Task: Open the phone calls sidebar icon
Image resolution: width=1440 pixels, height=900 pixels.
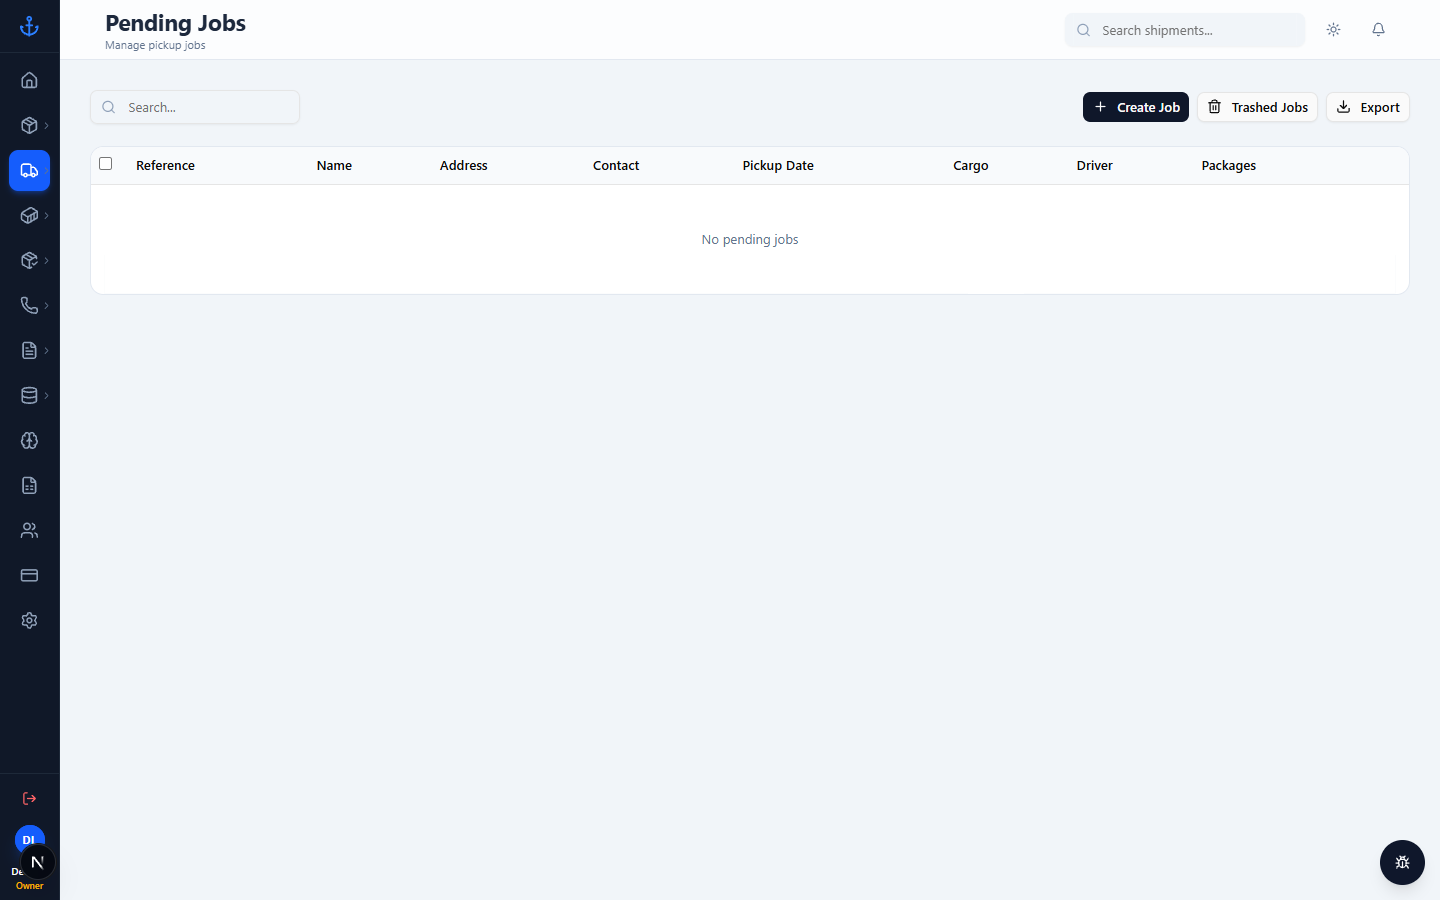Action: (x=29, y=305)
